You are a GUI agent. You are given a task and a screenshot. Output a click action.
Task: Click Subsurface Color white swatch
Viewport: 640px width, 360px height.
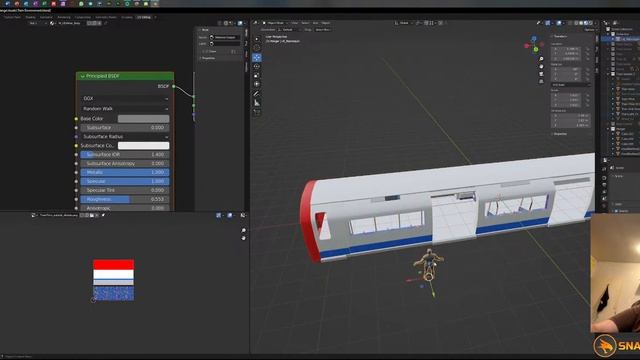click(143, 145)
